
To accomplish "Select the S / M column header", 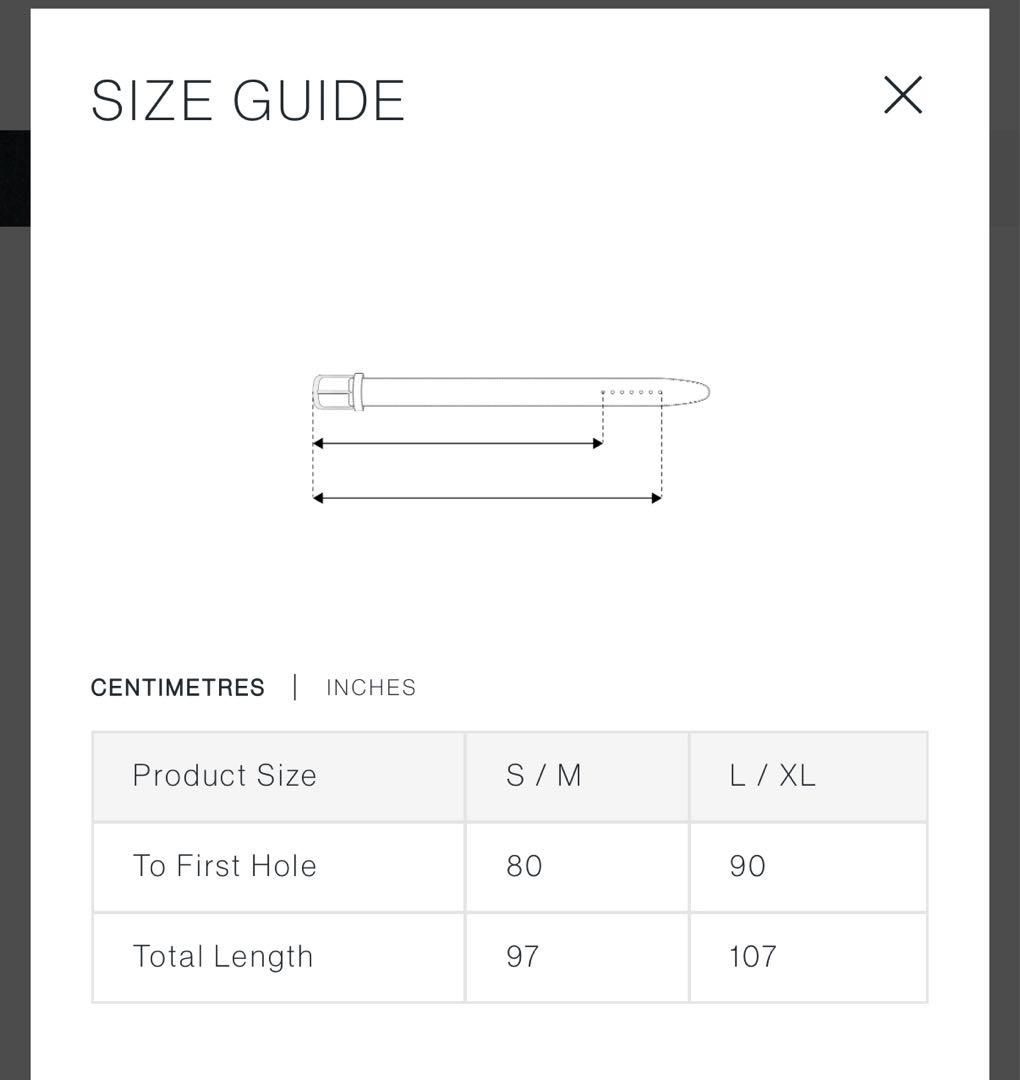I will 544,776.
